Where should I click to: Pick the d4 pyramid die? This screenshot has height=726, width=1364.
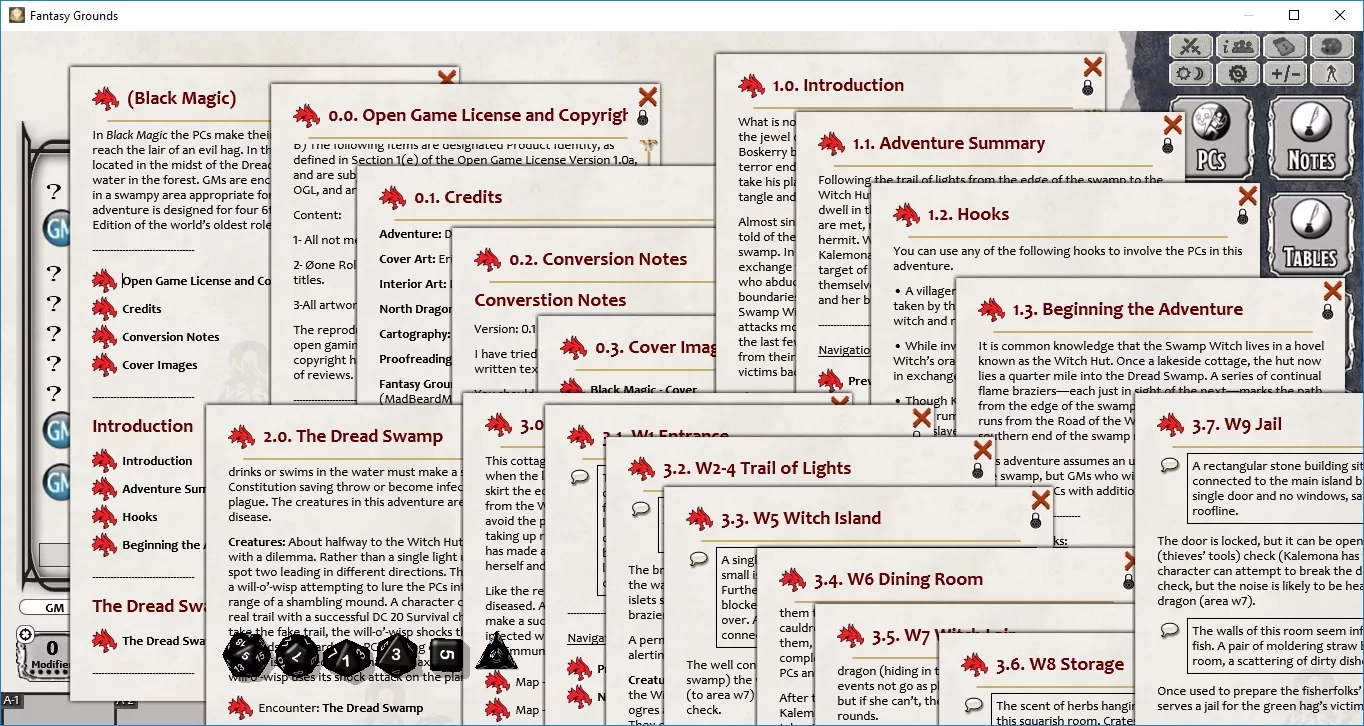[495, 652]
